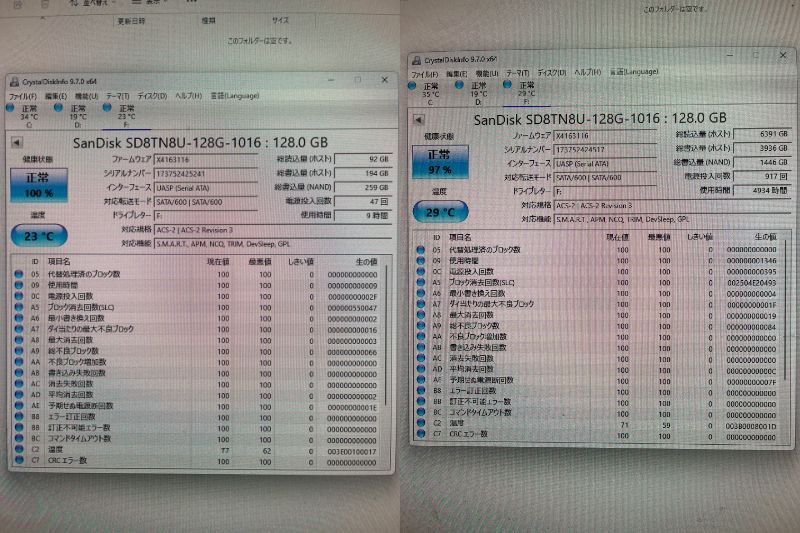
Task: Click serial number field 173752424517
Action: 605,149
